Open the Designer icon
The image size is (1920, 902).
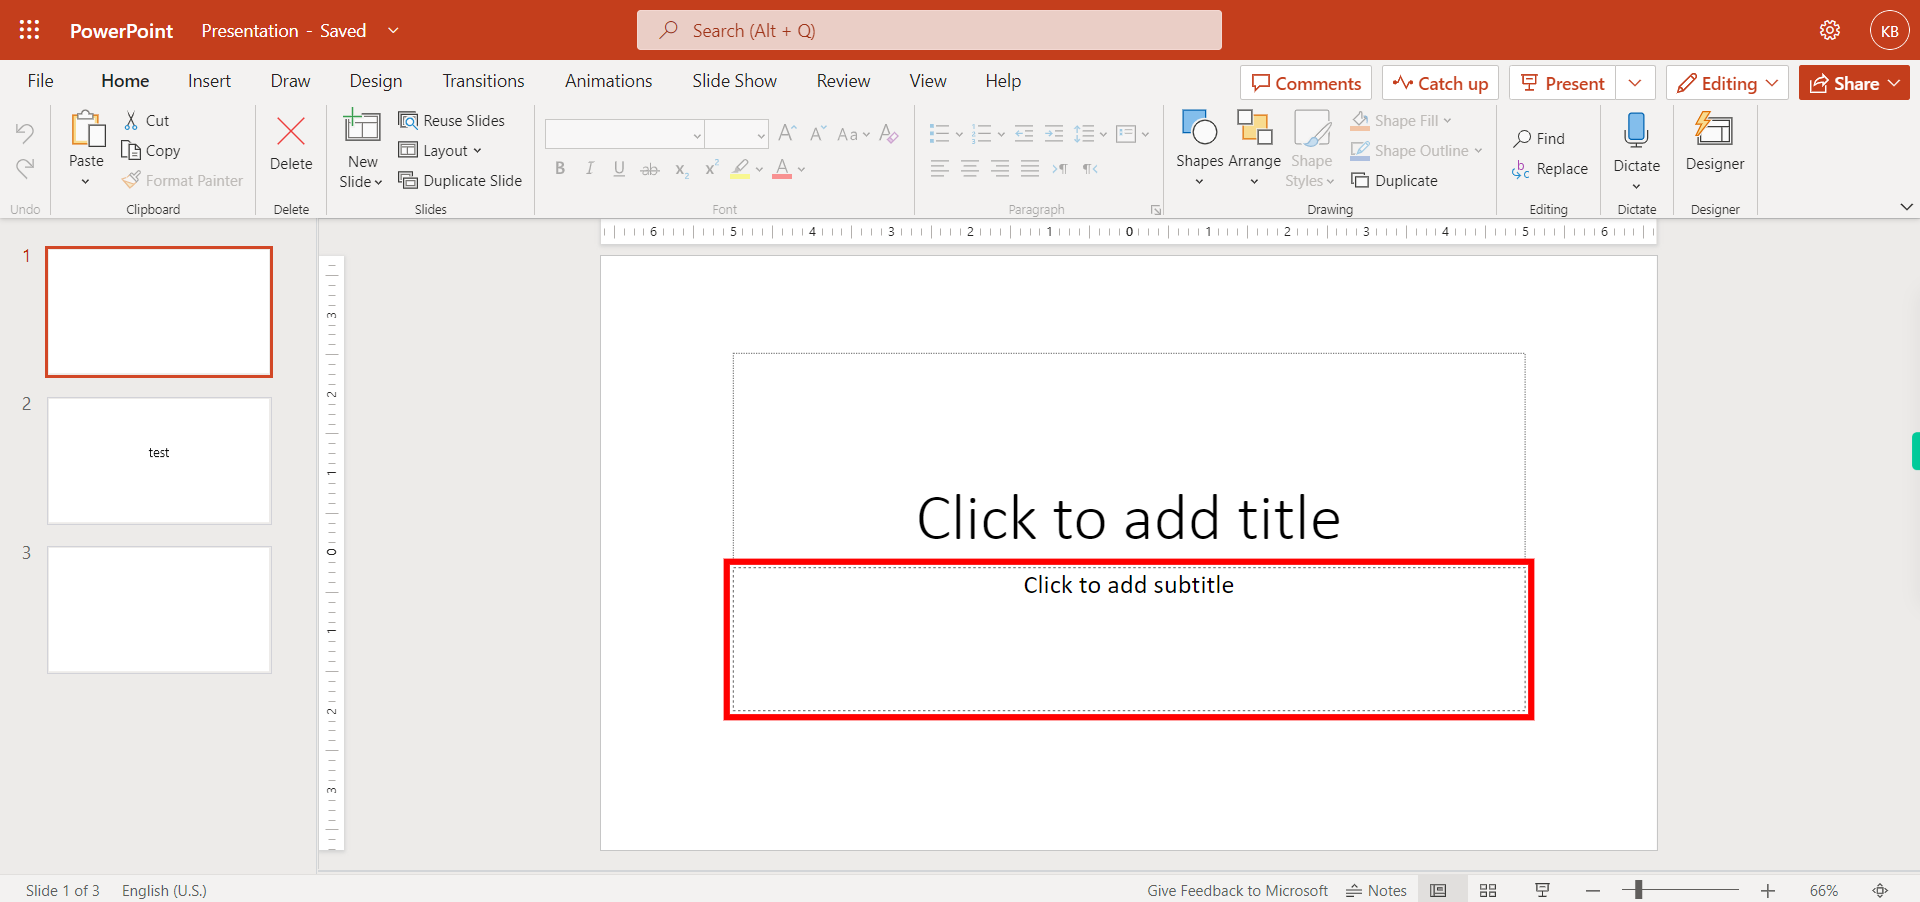click(1714, 129)
